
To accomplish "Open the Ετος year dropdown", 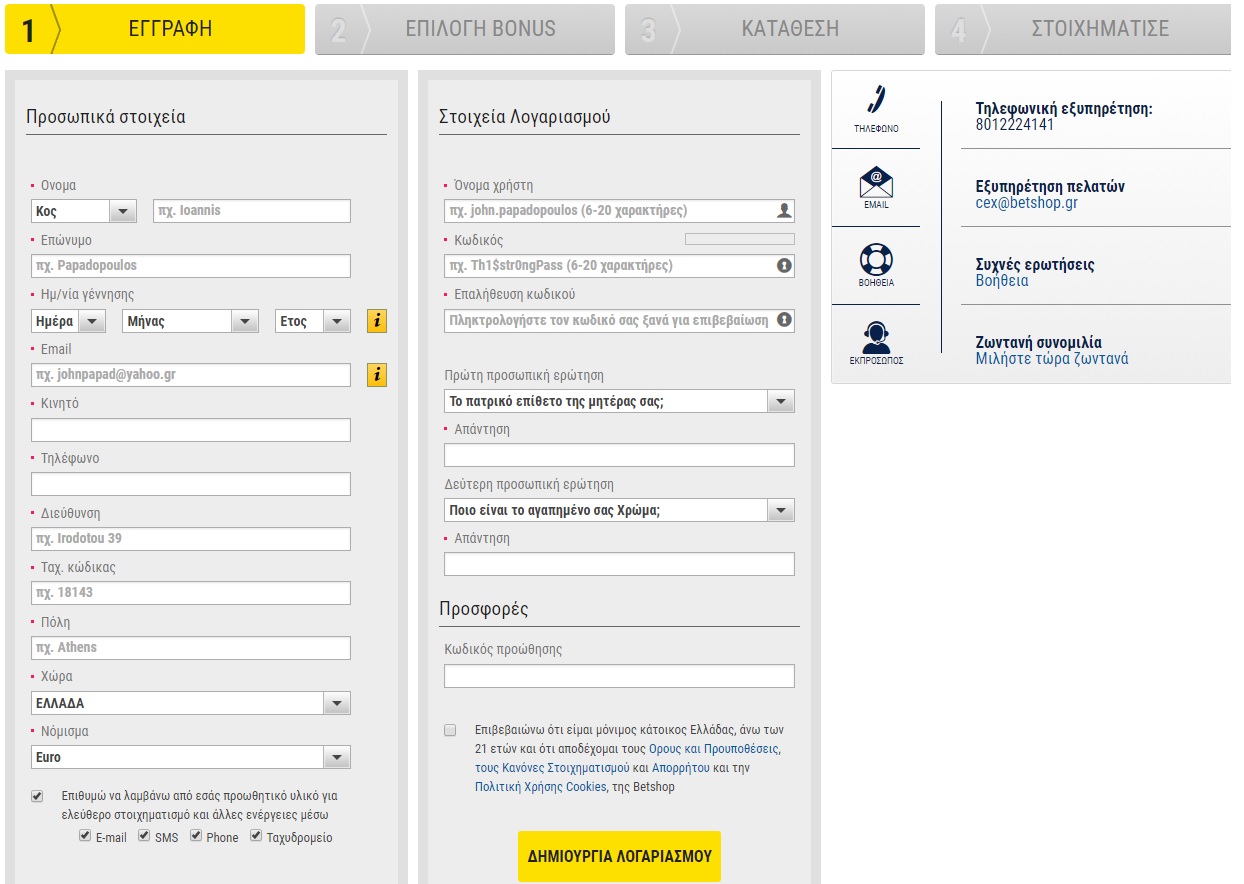I will pyautogui.click(x=313, y=321).
